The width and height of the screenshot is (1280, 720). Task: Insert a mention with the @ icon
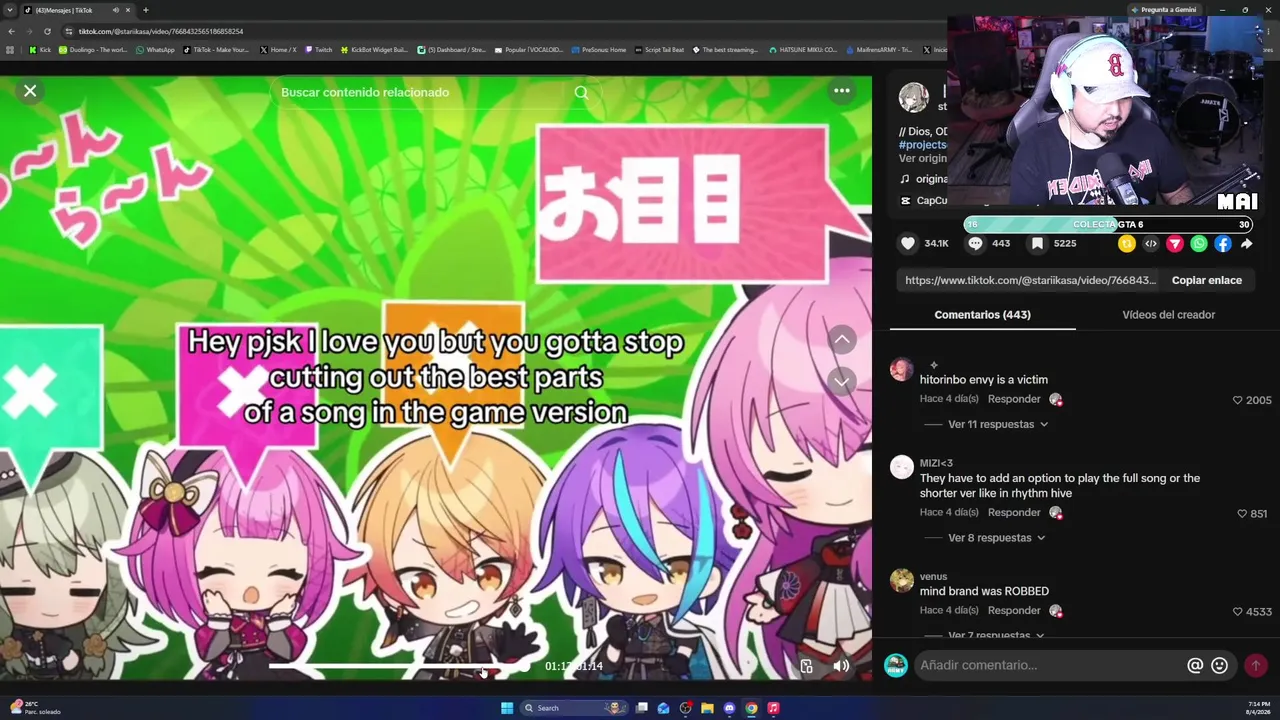1195,665
